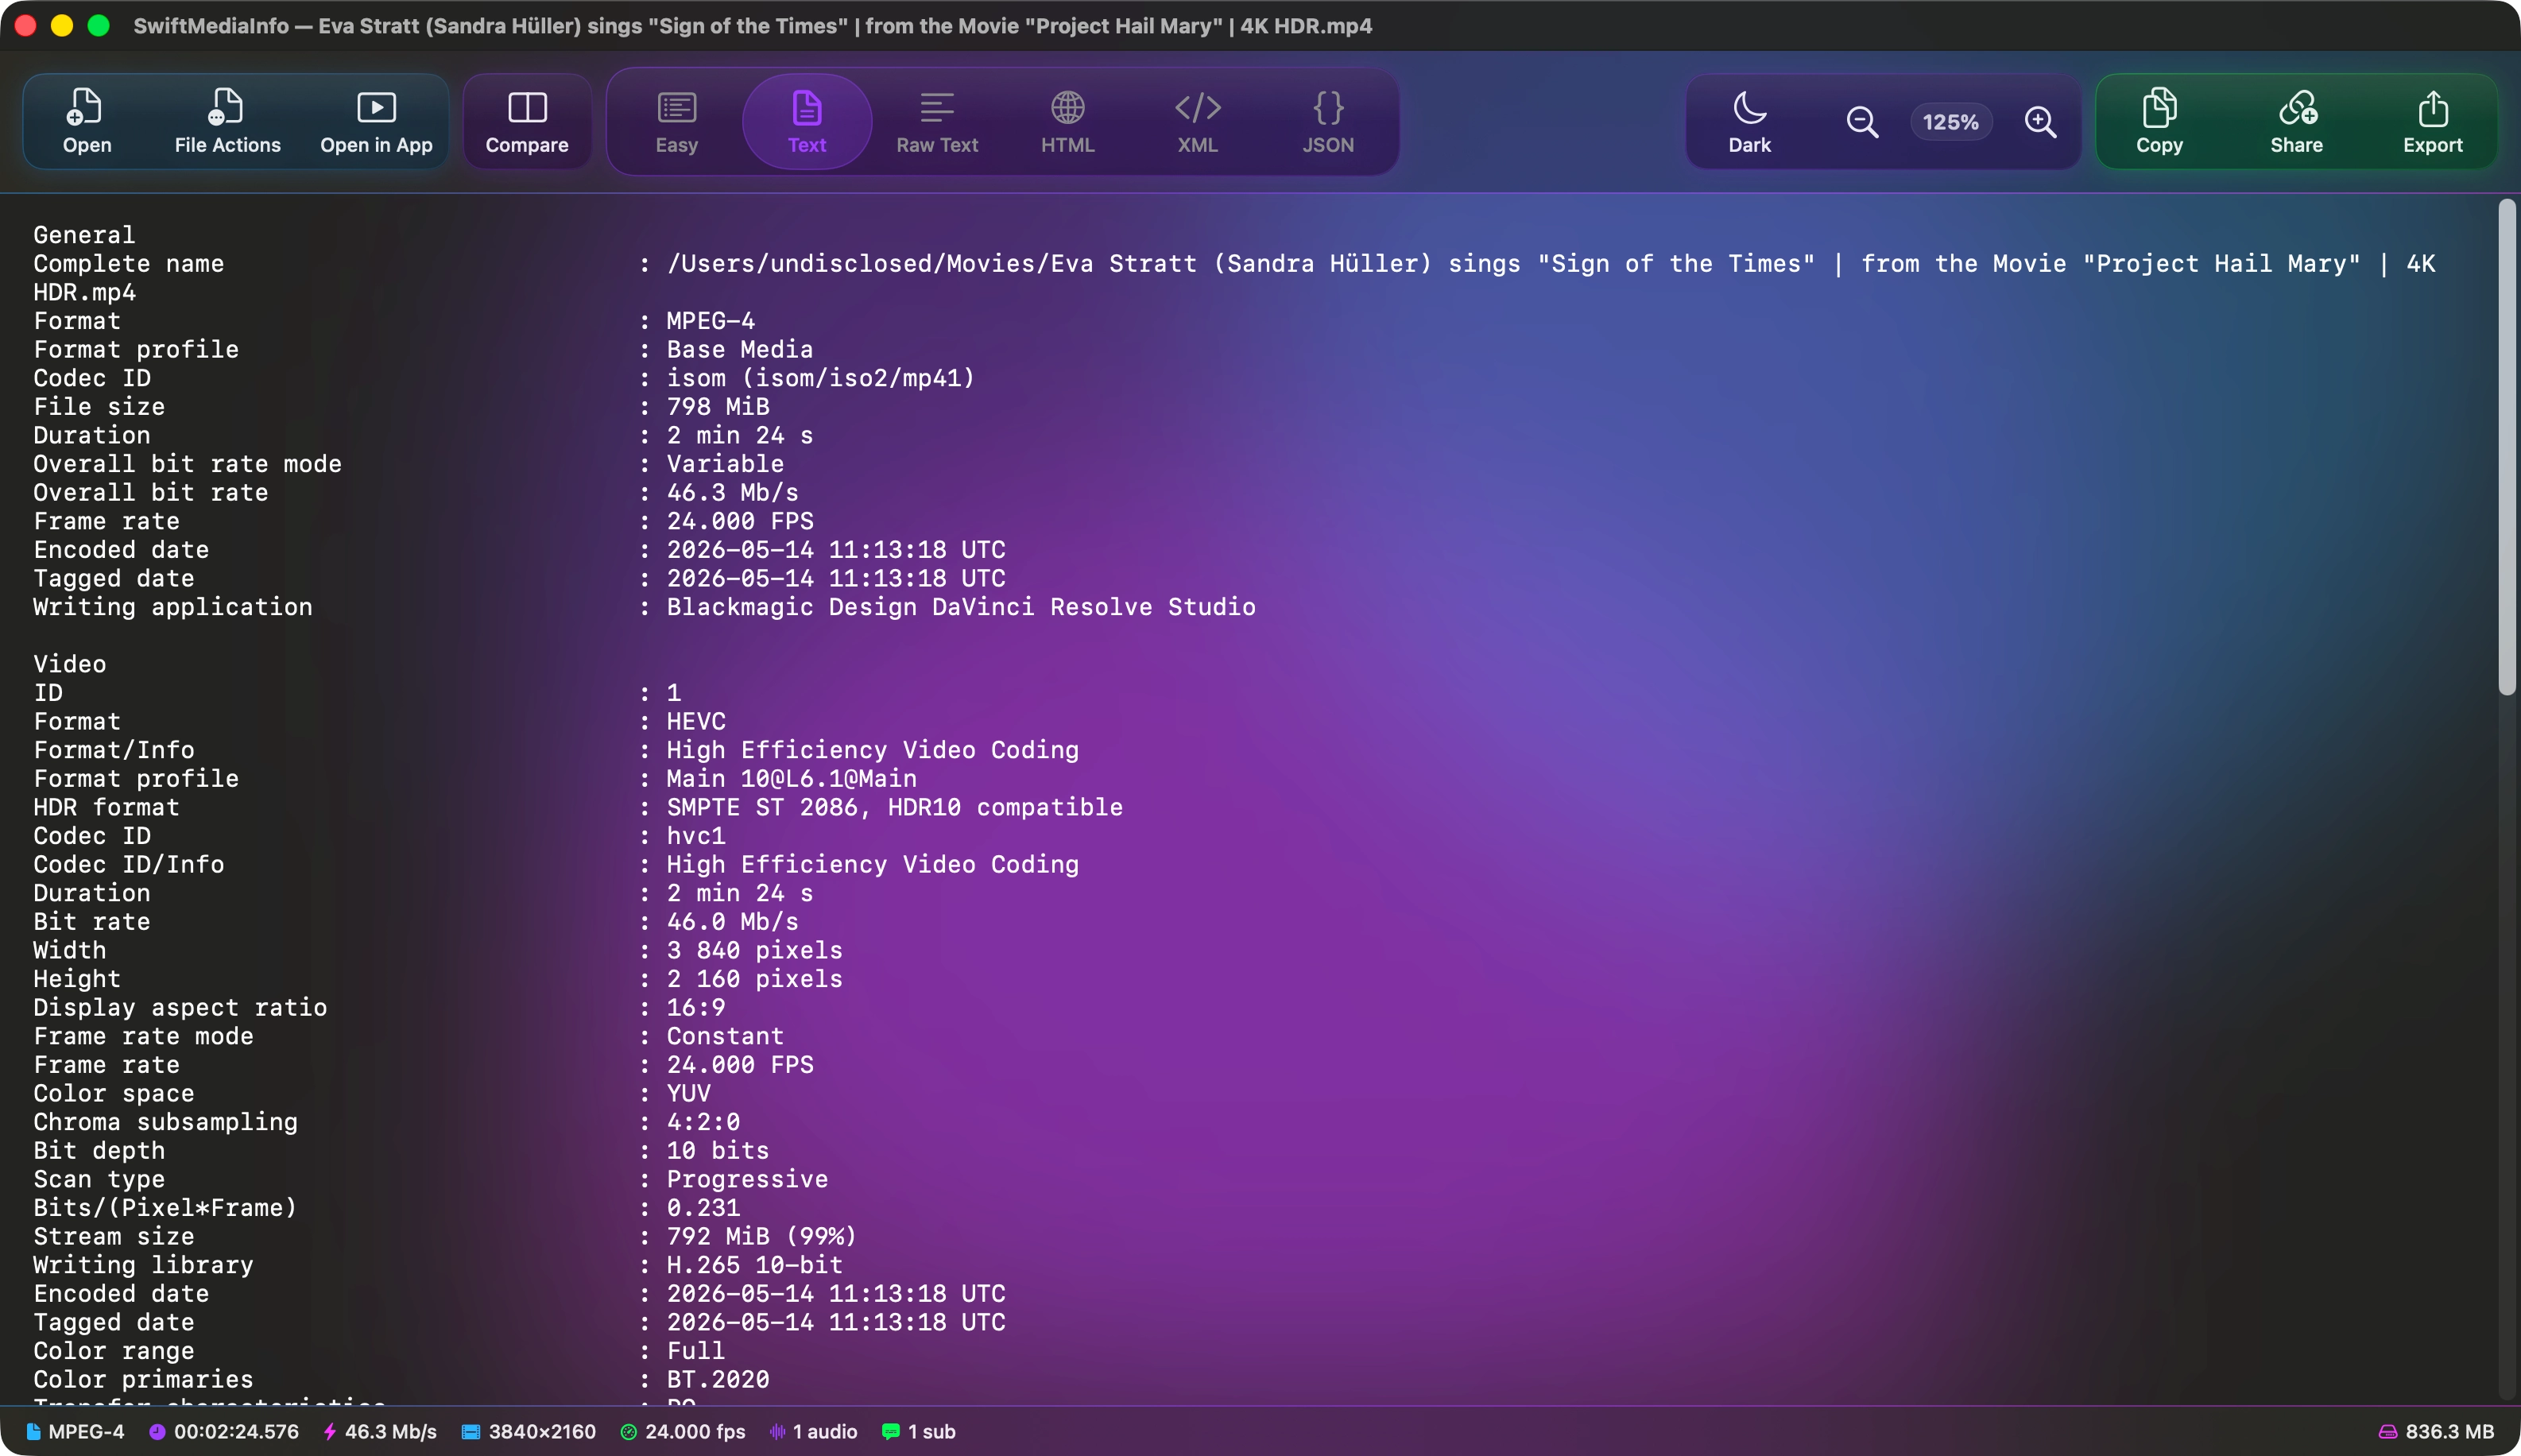Click the MPEG-4 format status bar icon
The height and width of the screenshot is (1456, 2521).
pyautogui.click(x=34, y=1432)
